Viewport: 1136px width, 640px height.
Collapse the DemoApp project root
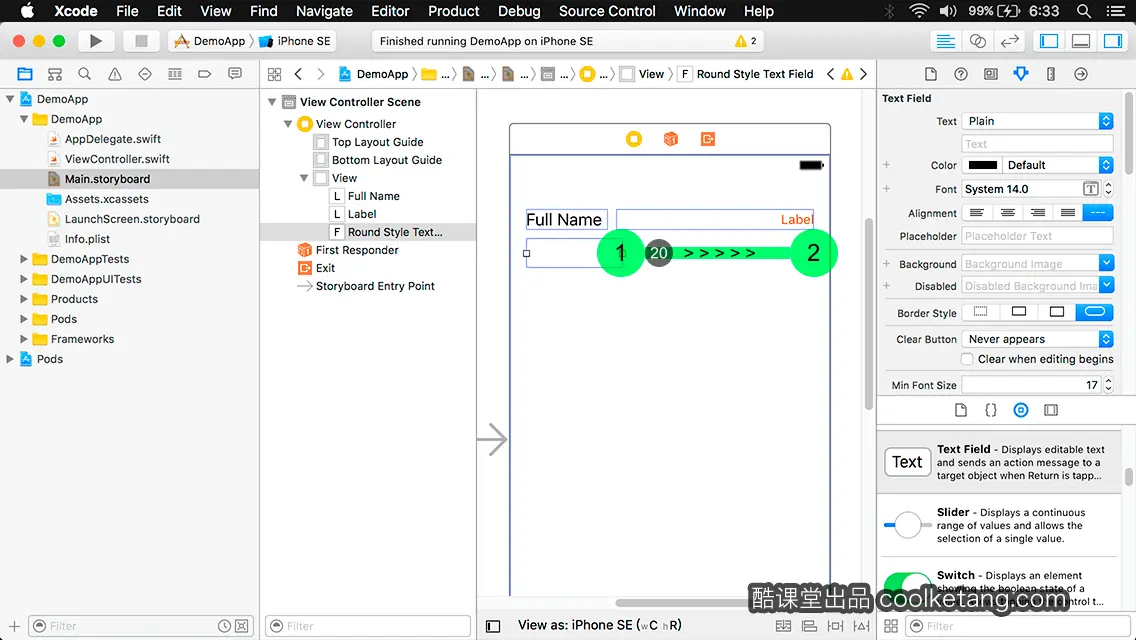click(x=10, y=99)
